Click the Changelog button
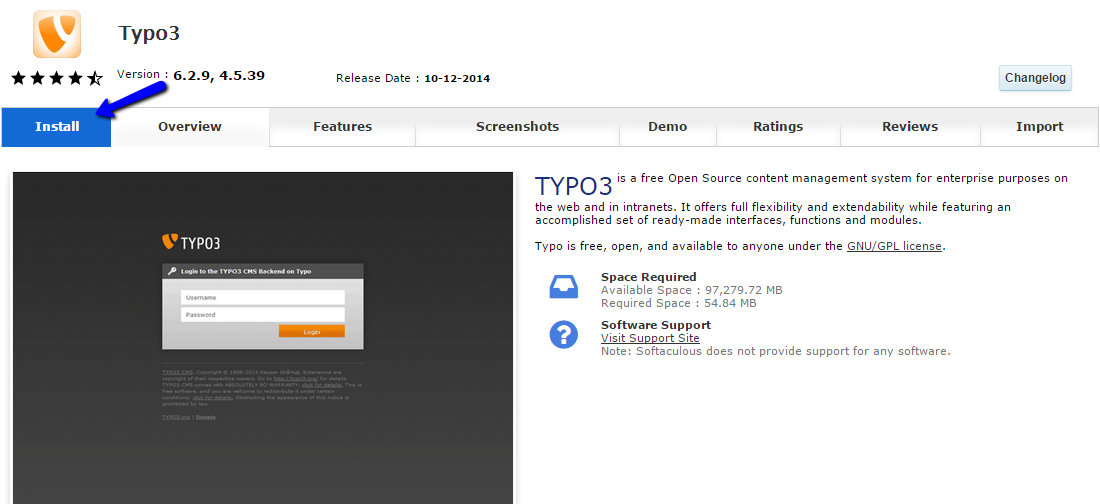Image resolution: width=1100 pixels, height=504 pixels. (x=1035, y=78)
